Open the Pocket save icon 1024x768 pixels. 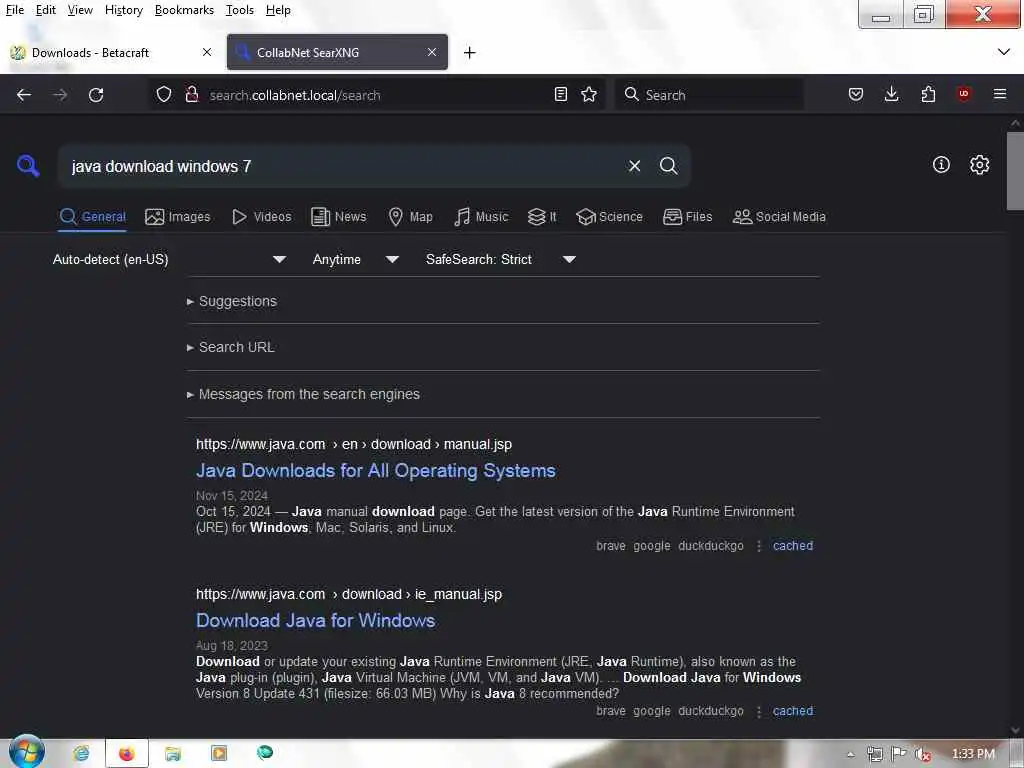[x=856, y=95]
